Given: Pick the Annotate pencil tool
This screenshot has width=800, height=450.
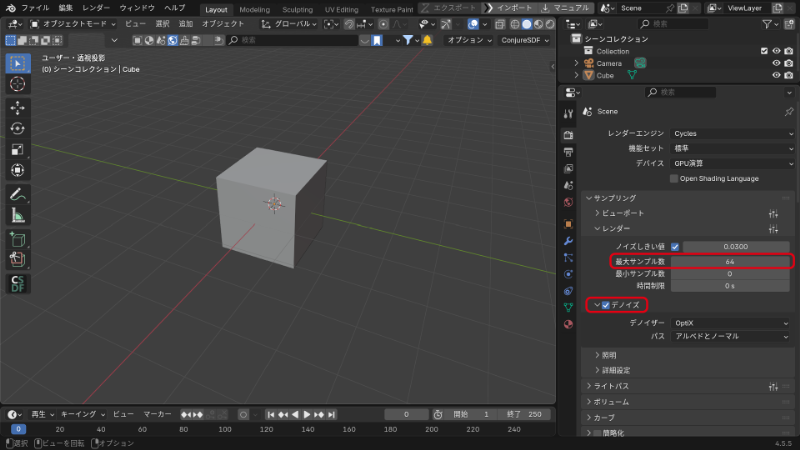Looking at the screenshot, I should [x=17, y=193].
